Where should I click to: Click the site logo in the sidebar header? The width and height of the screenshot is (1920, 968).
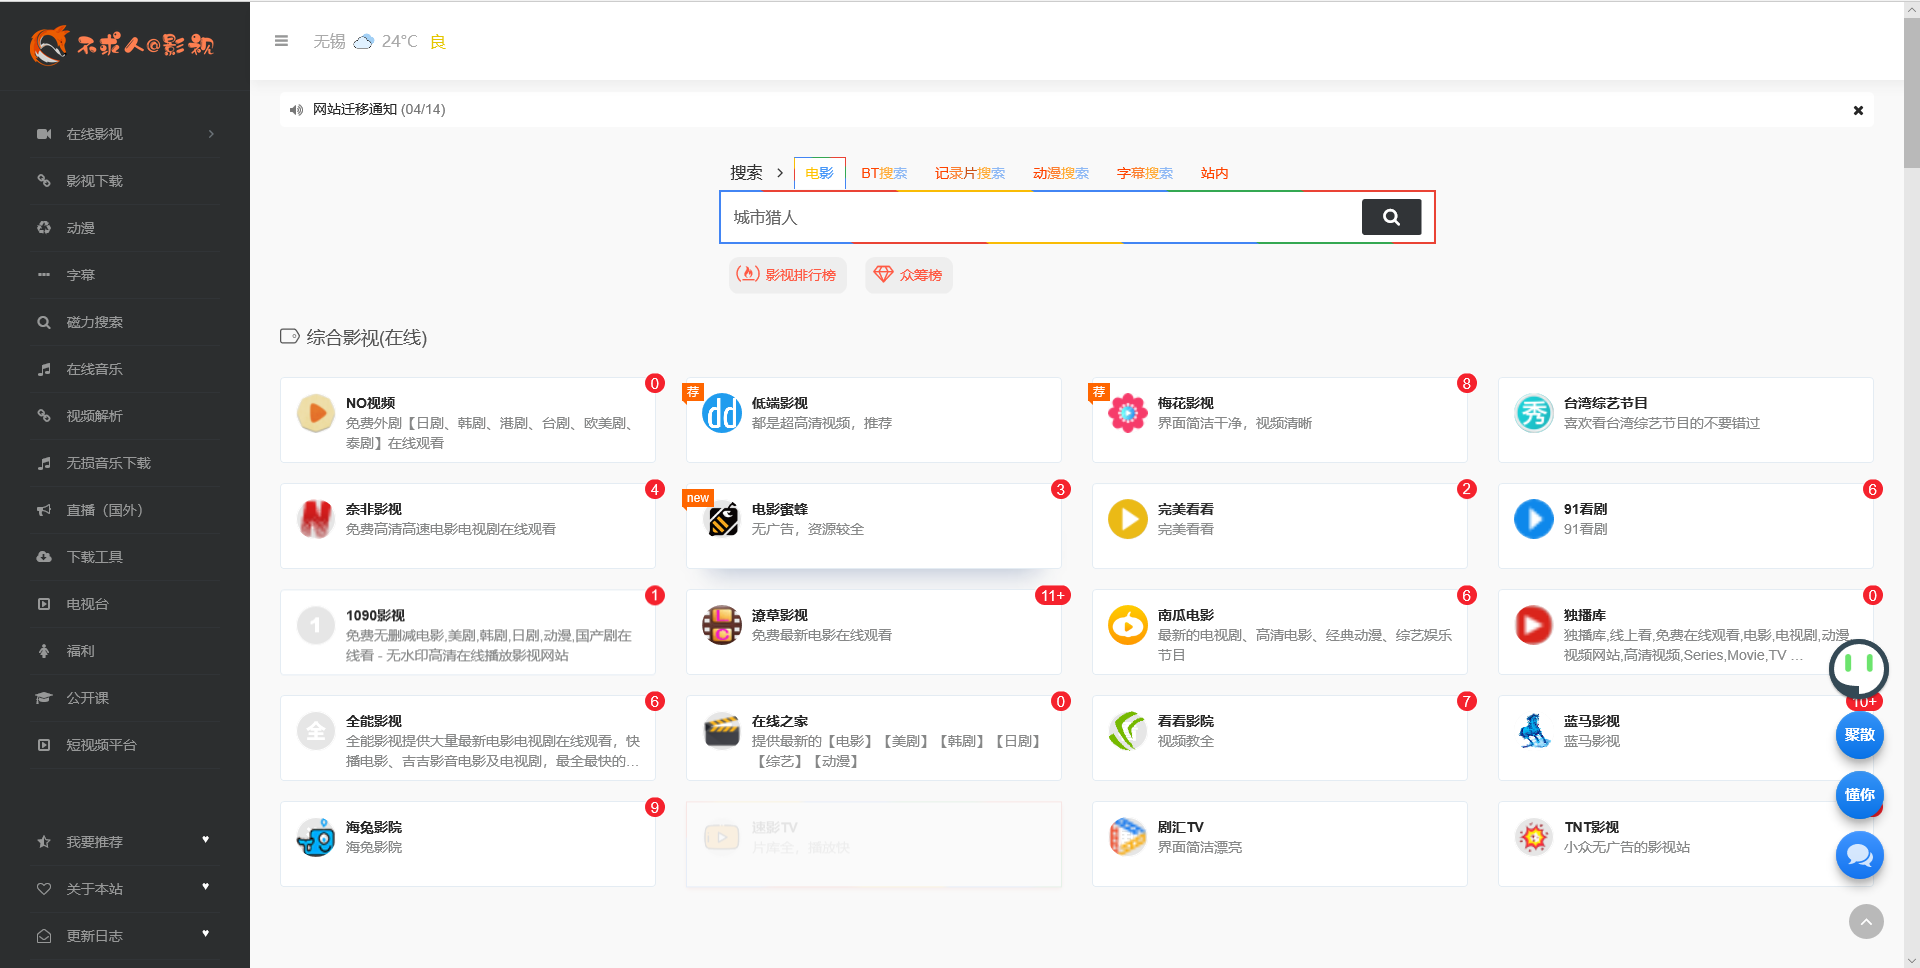click(x=122, y=45)
